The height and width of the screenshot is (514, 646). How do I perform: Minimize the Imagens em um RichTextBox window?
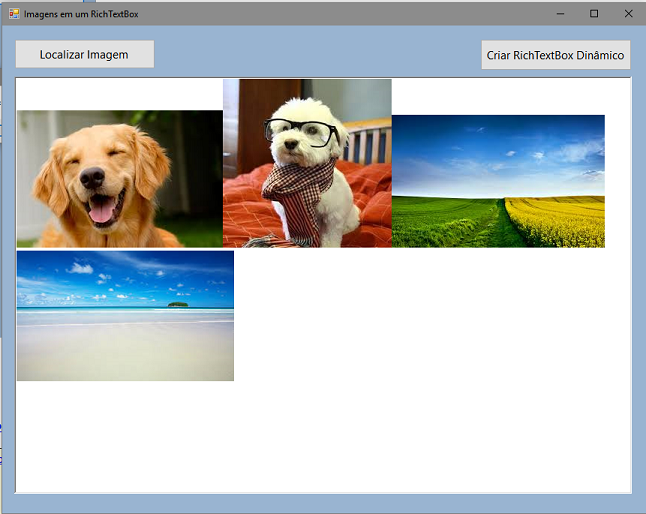tap(560, 14)
